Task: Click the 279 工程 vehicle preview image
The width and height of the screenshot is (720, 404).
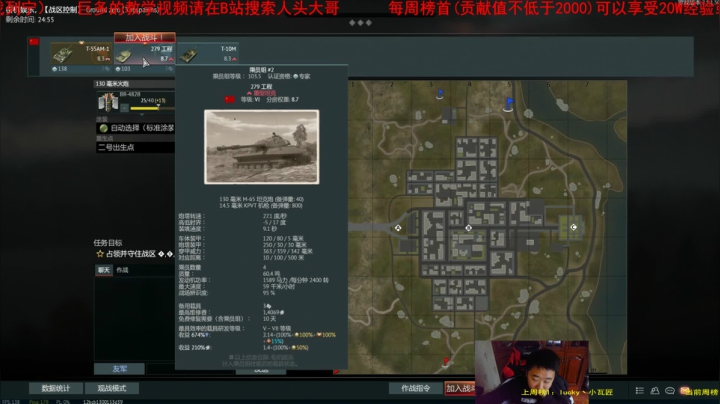Action: point(262,147)
